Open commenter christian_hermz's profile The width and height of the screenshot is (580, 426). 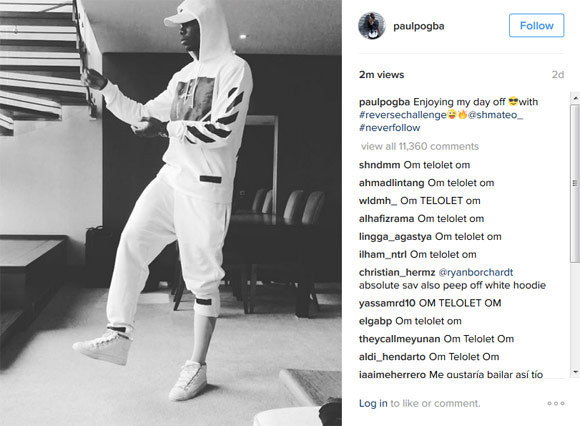click(397, 273)
